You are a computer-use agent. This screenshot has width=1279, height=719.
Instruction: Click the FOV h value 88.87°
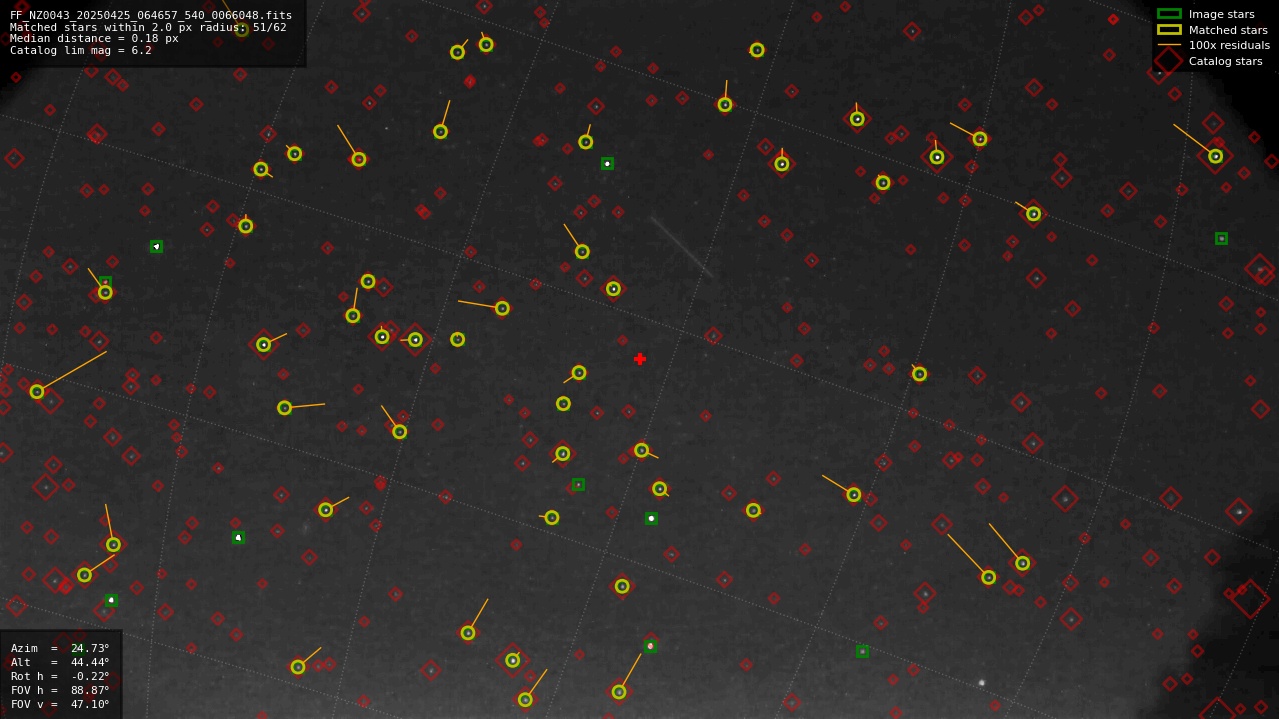pos(90,690)
